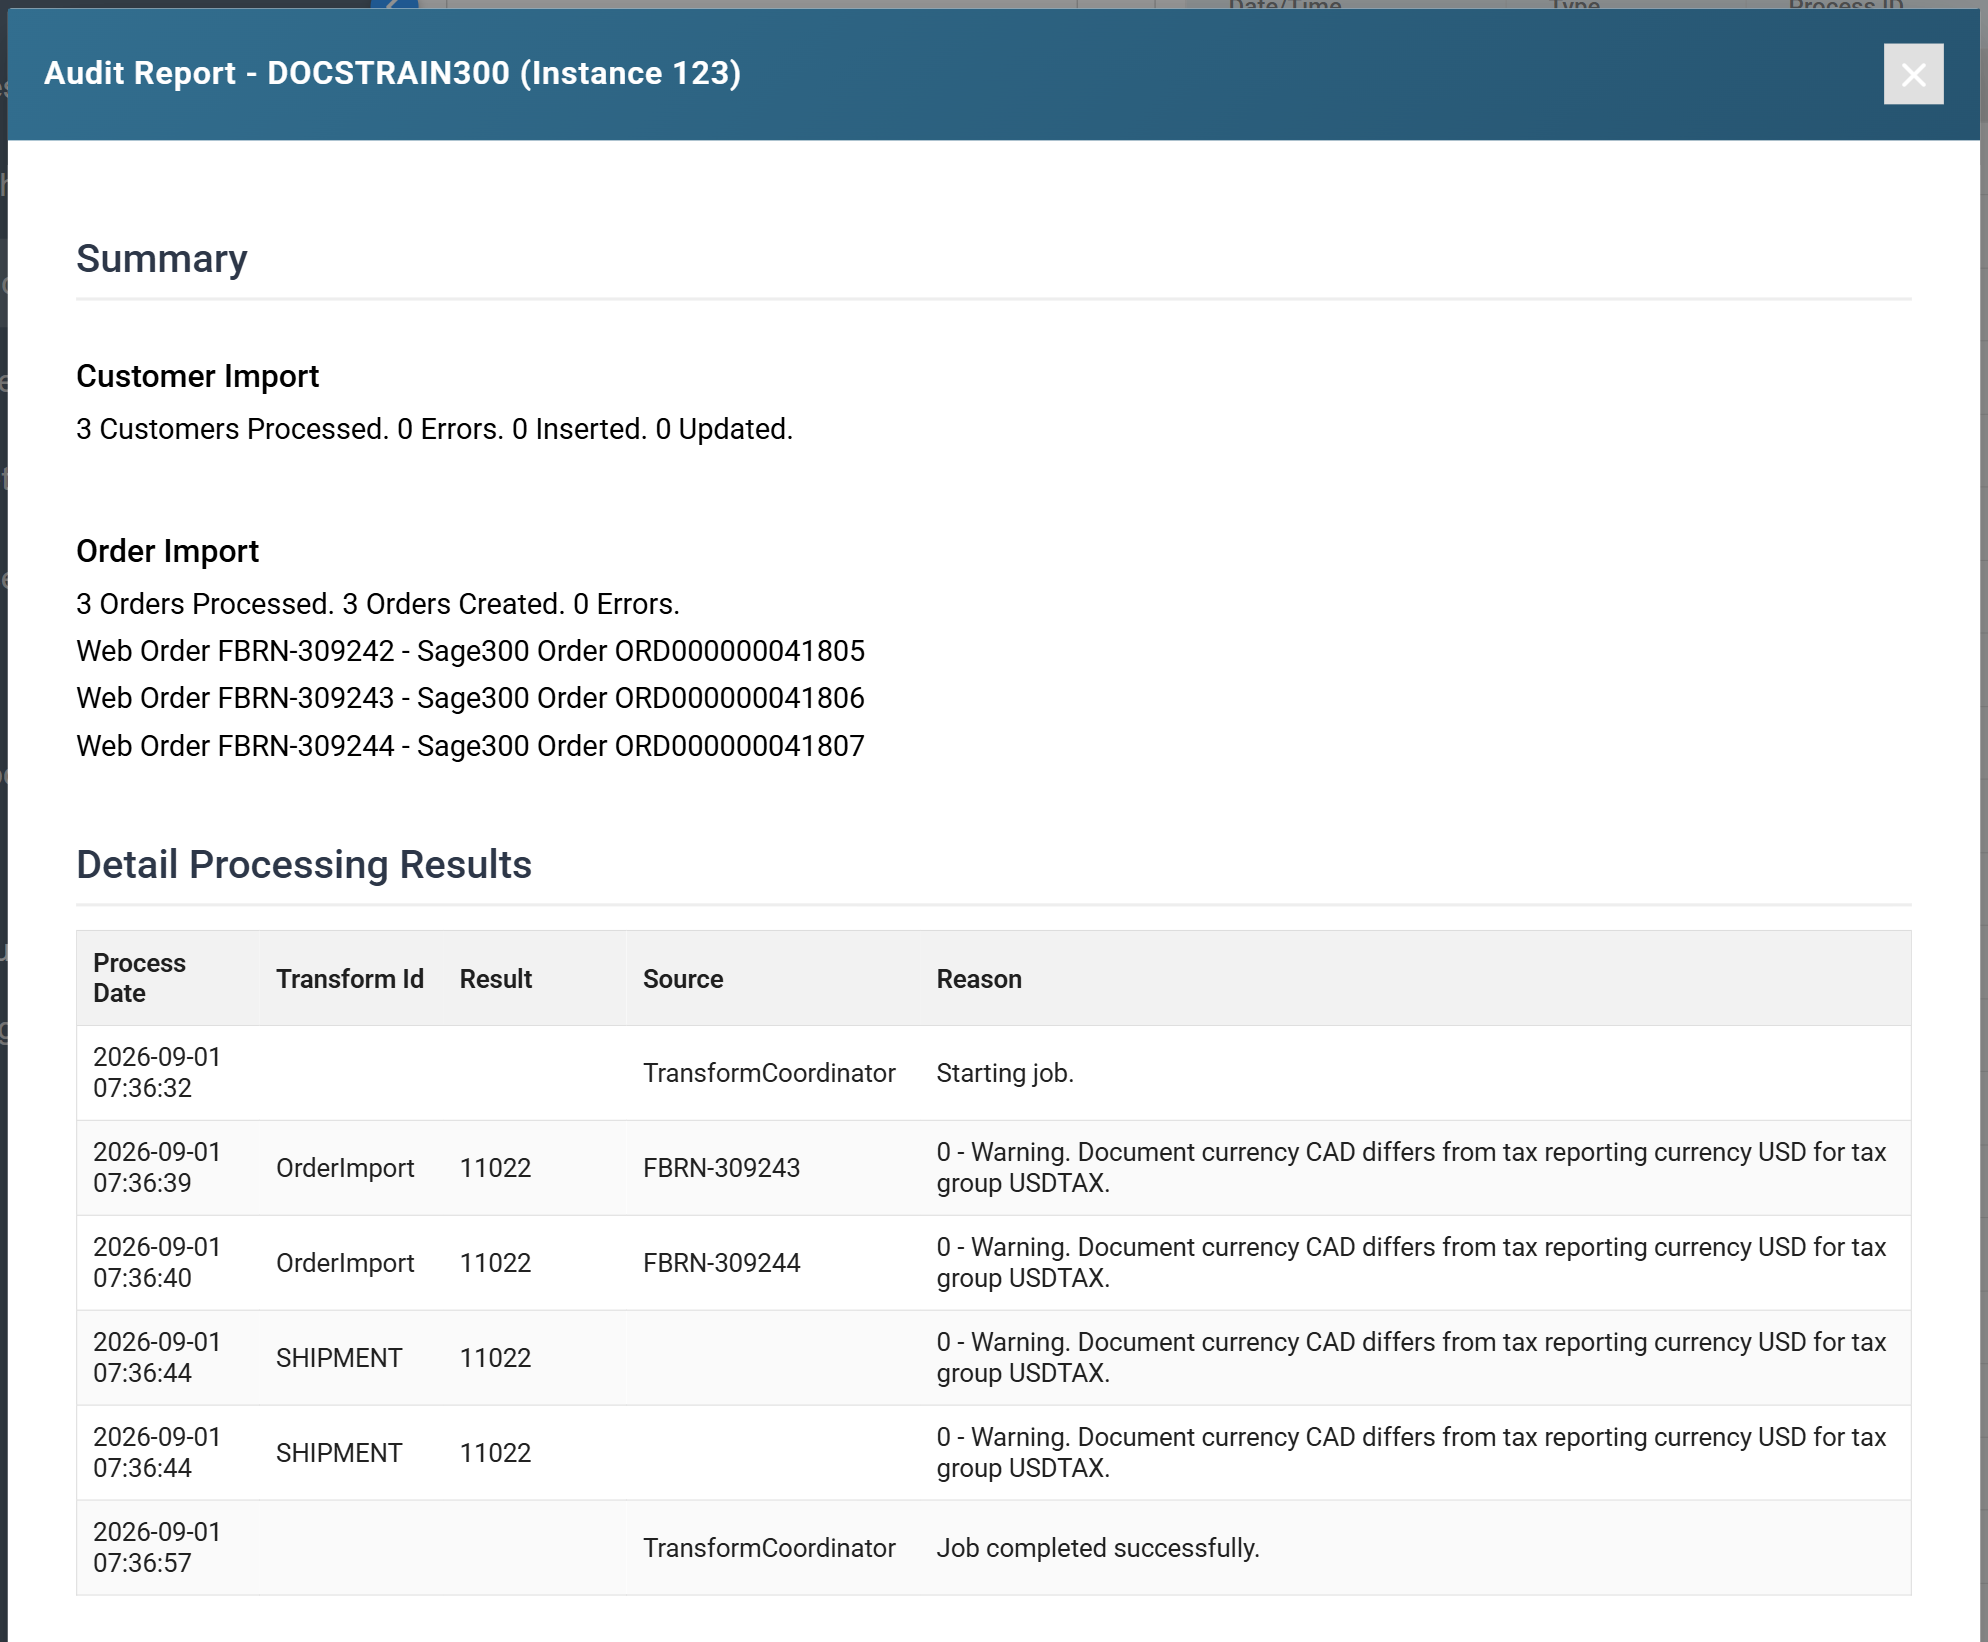The image size is (1988, 1642).
Task: Close the Audit Report dialog
Action: coord(1913,74)
